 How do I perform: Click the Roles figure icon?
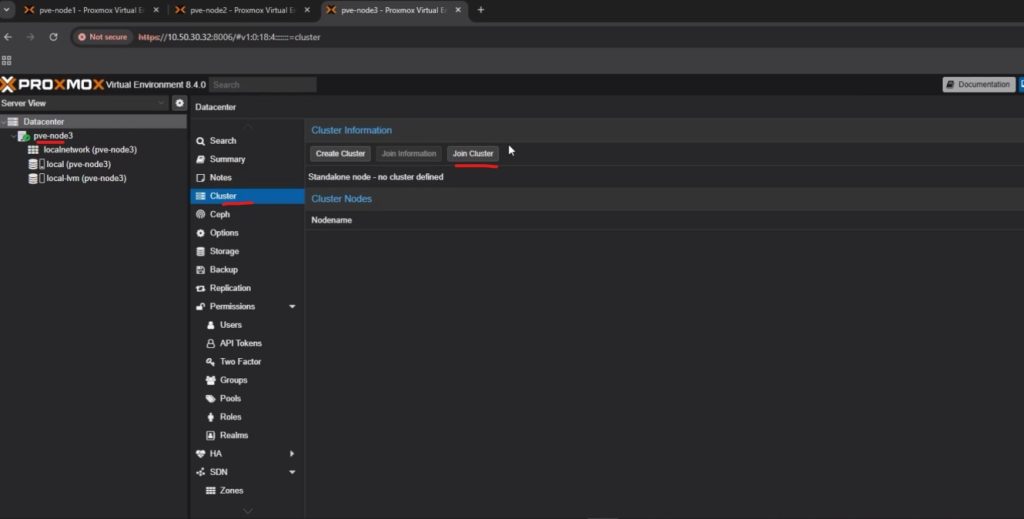[x=210, y=417]
